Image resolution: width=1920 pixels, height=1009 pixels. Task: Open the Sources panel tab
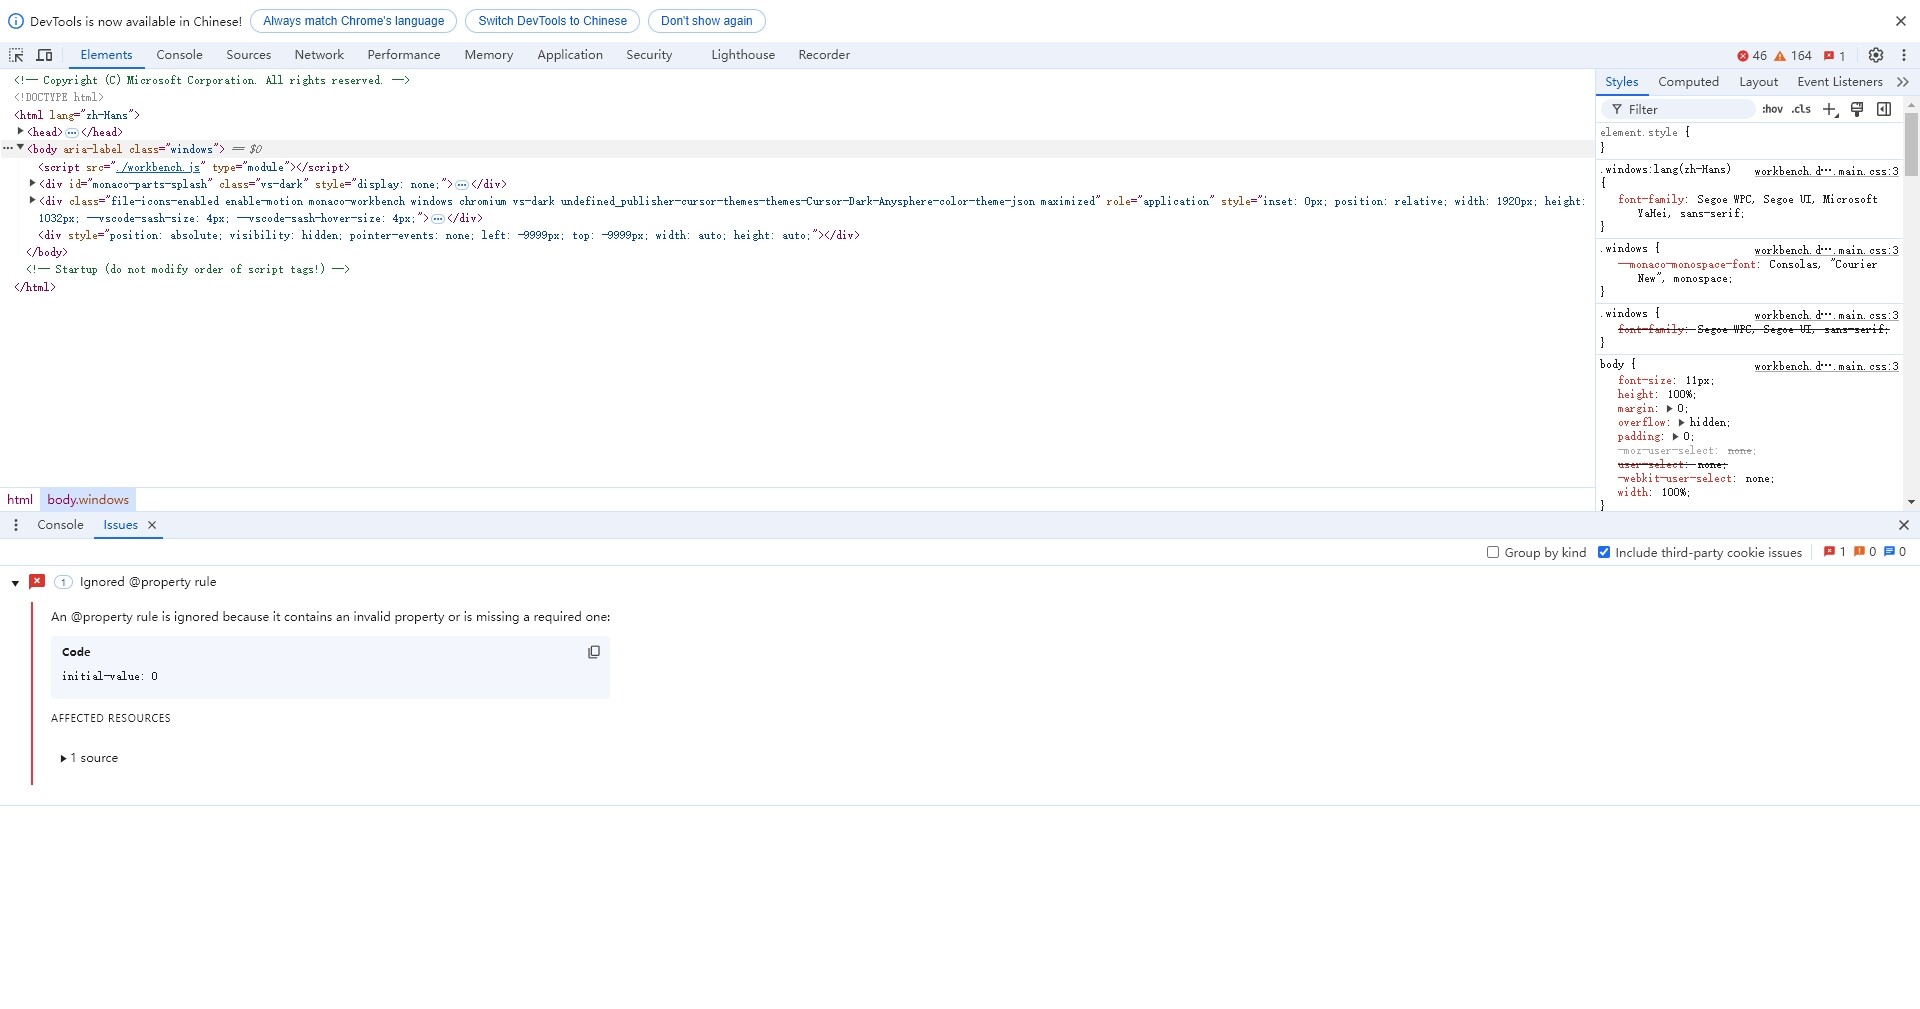coord(248,55)
